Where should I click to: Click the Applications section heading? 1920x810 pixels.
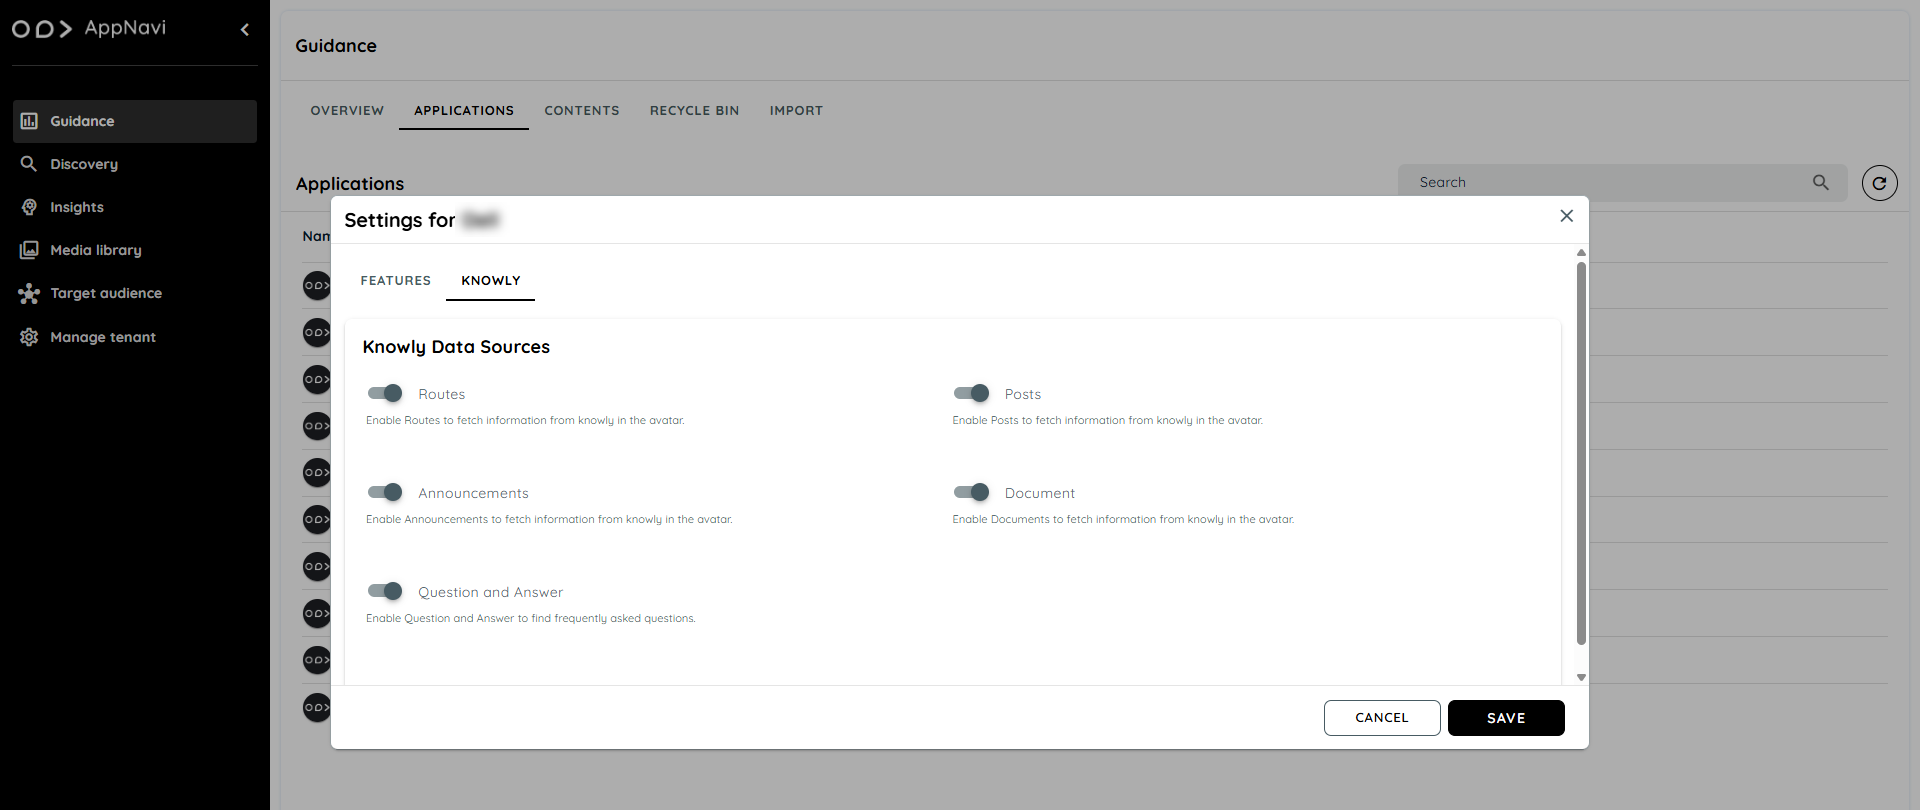[350, 184]
